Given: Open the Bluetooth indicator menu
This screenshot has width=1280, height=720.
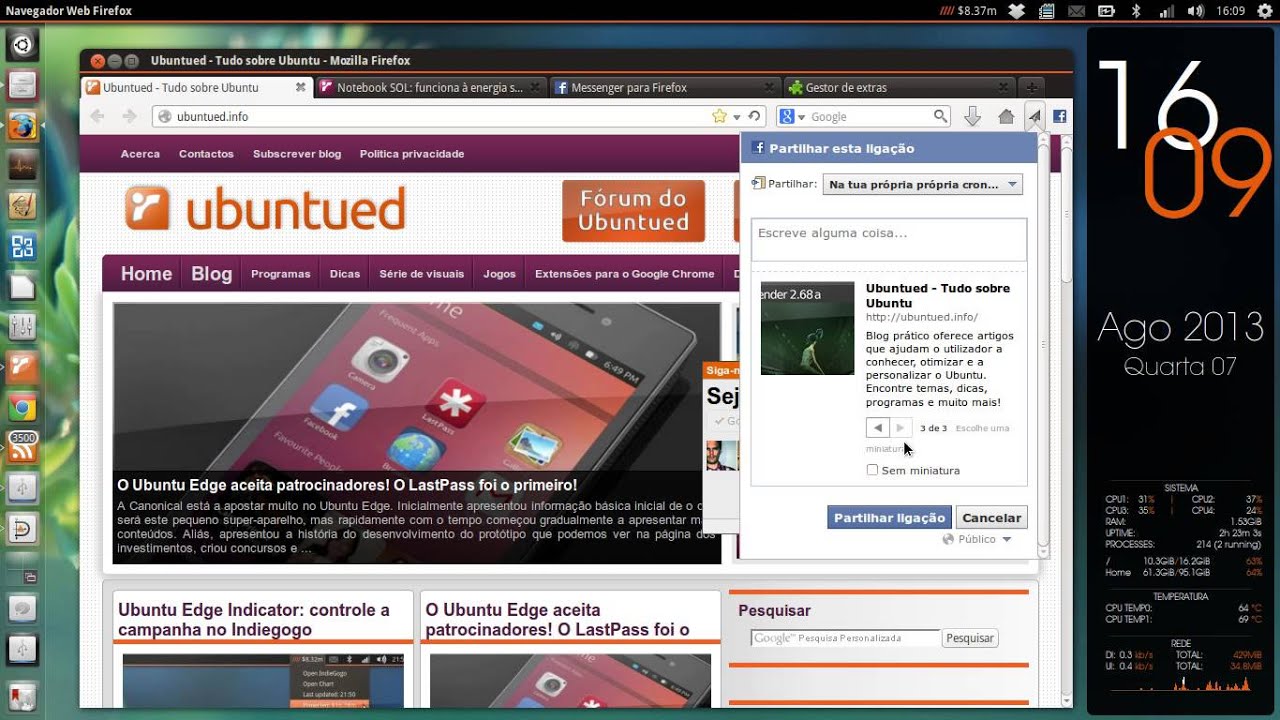Looking at the screenshot, I should tap(1136, 11).
